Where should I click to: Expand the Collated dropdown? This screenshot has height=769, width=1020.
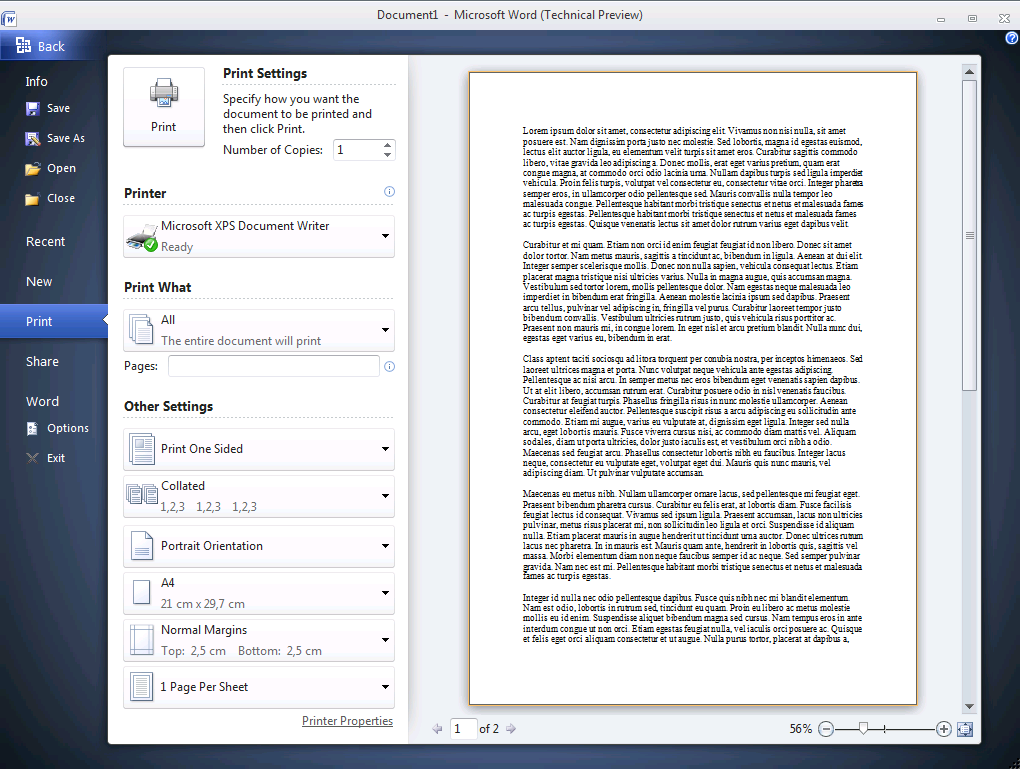point(385,496)
